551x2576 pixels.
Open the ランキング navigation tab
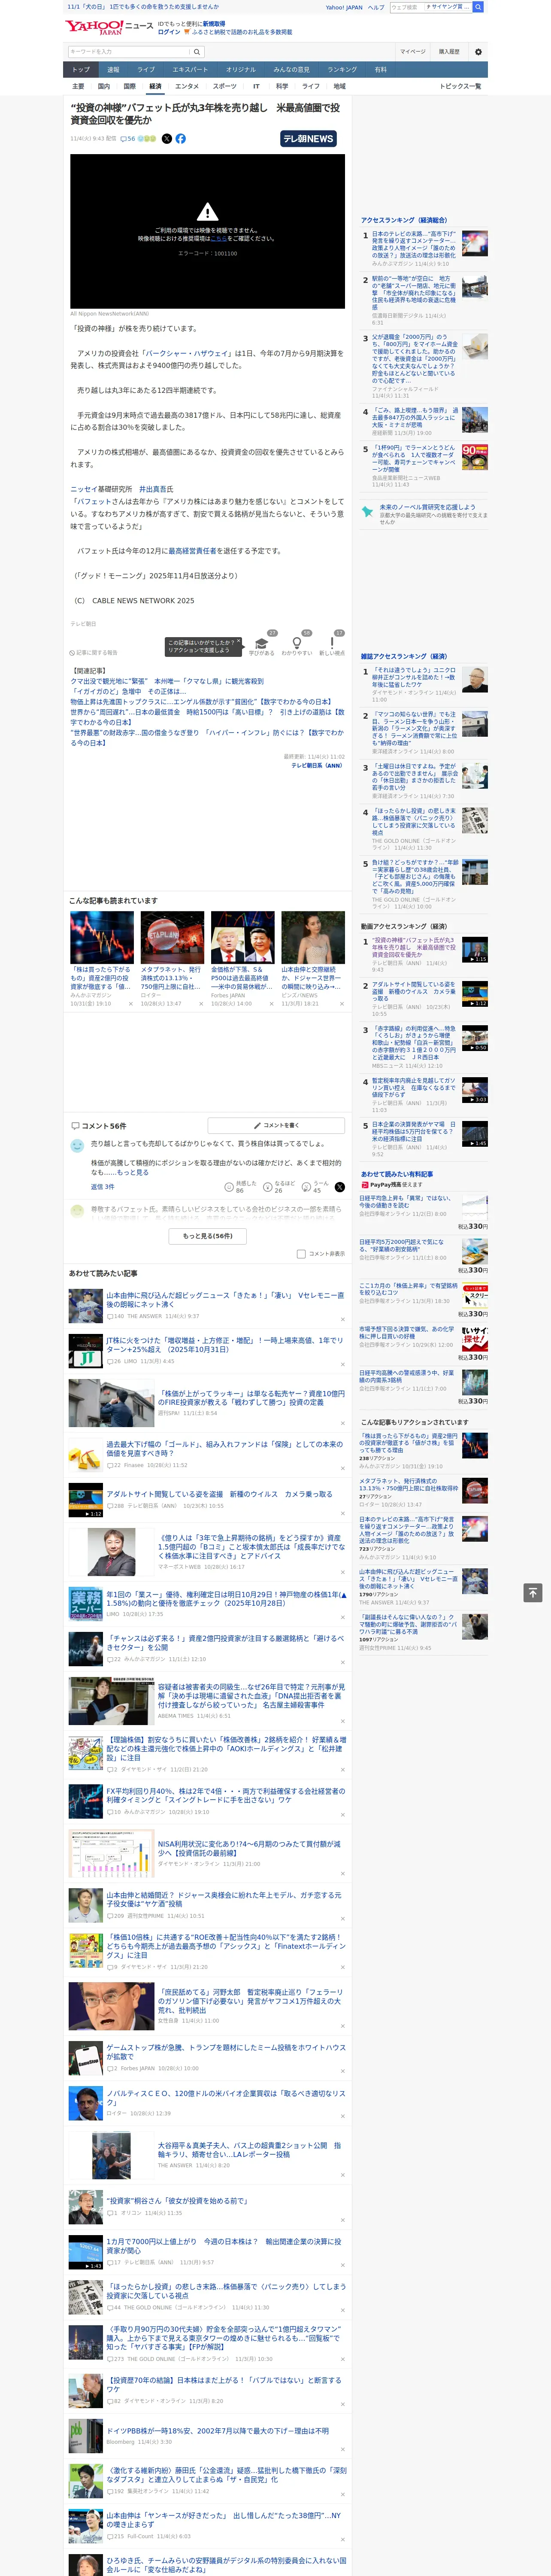coord(342,70)
